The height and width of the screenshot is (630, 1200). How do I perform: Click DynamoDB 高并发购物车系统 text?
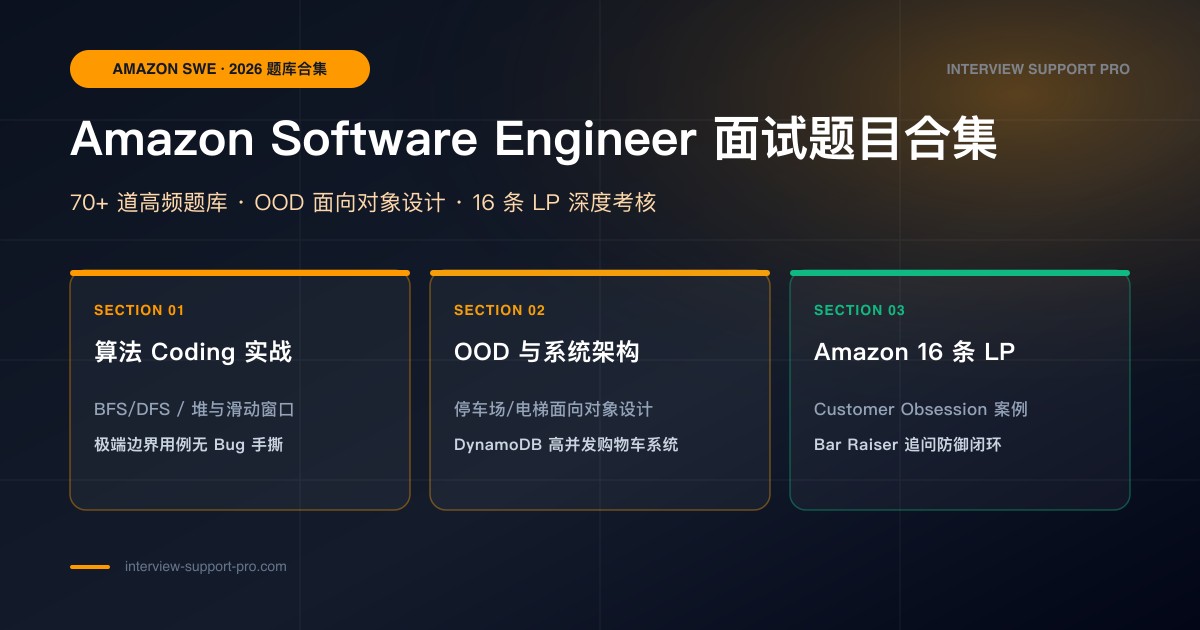(566, 444)
